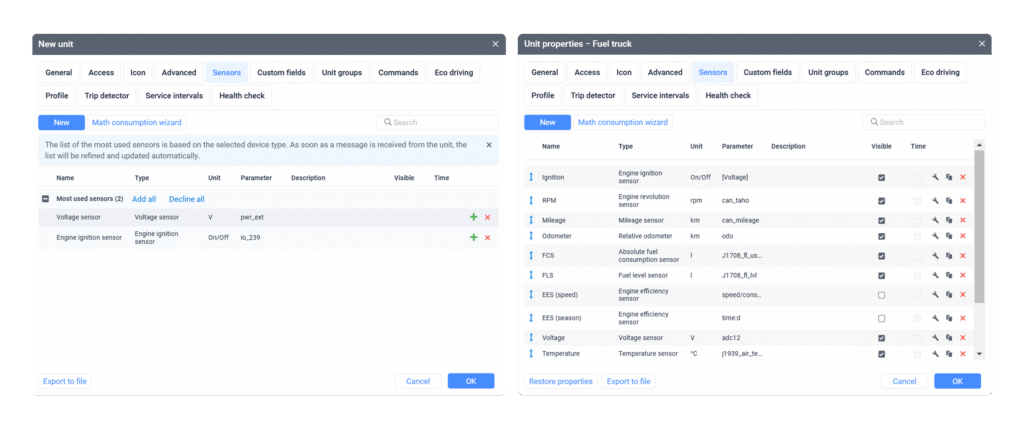Viewport: 1024px width, 430px height.
Task: Open properties wrench for Ignition sensor
Action: (934, 177)
